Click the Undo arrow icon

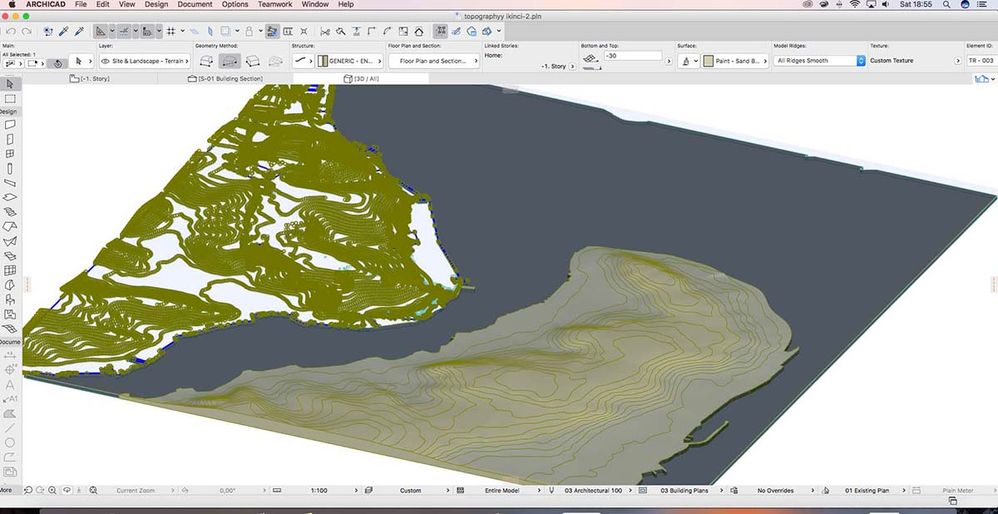[11, 31]
